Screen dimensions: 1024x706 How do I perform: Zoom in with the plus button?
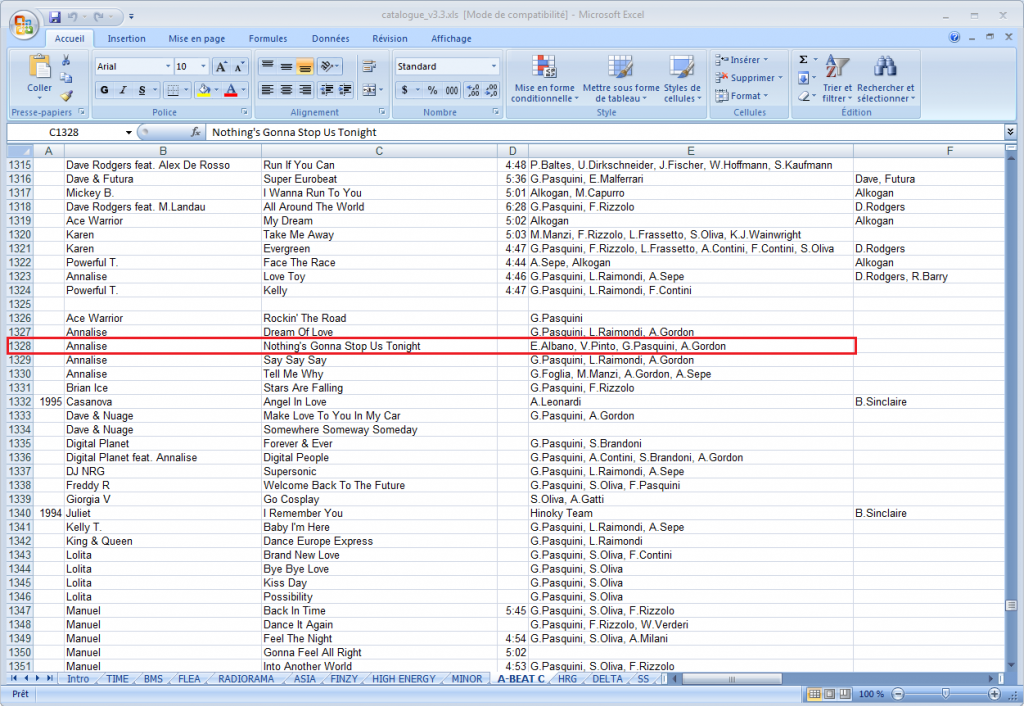point(994,694)
